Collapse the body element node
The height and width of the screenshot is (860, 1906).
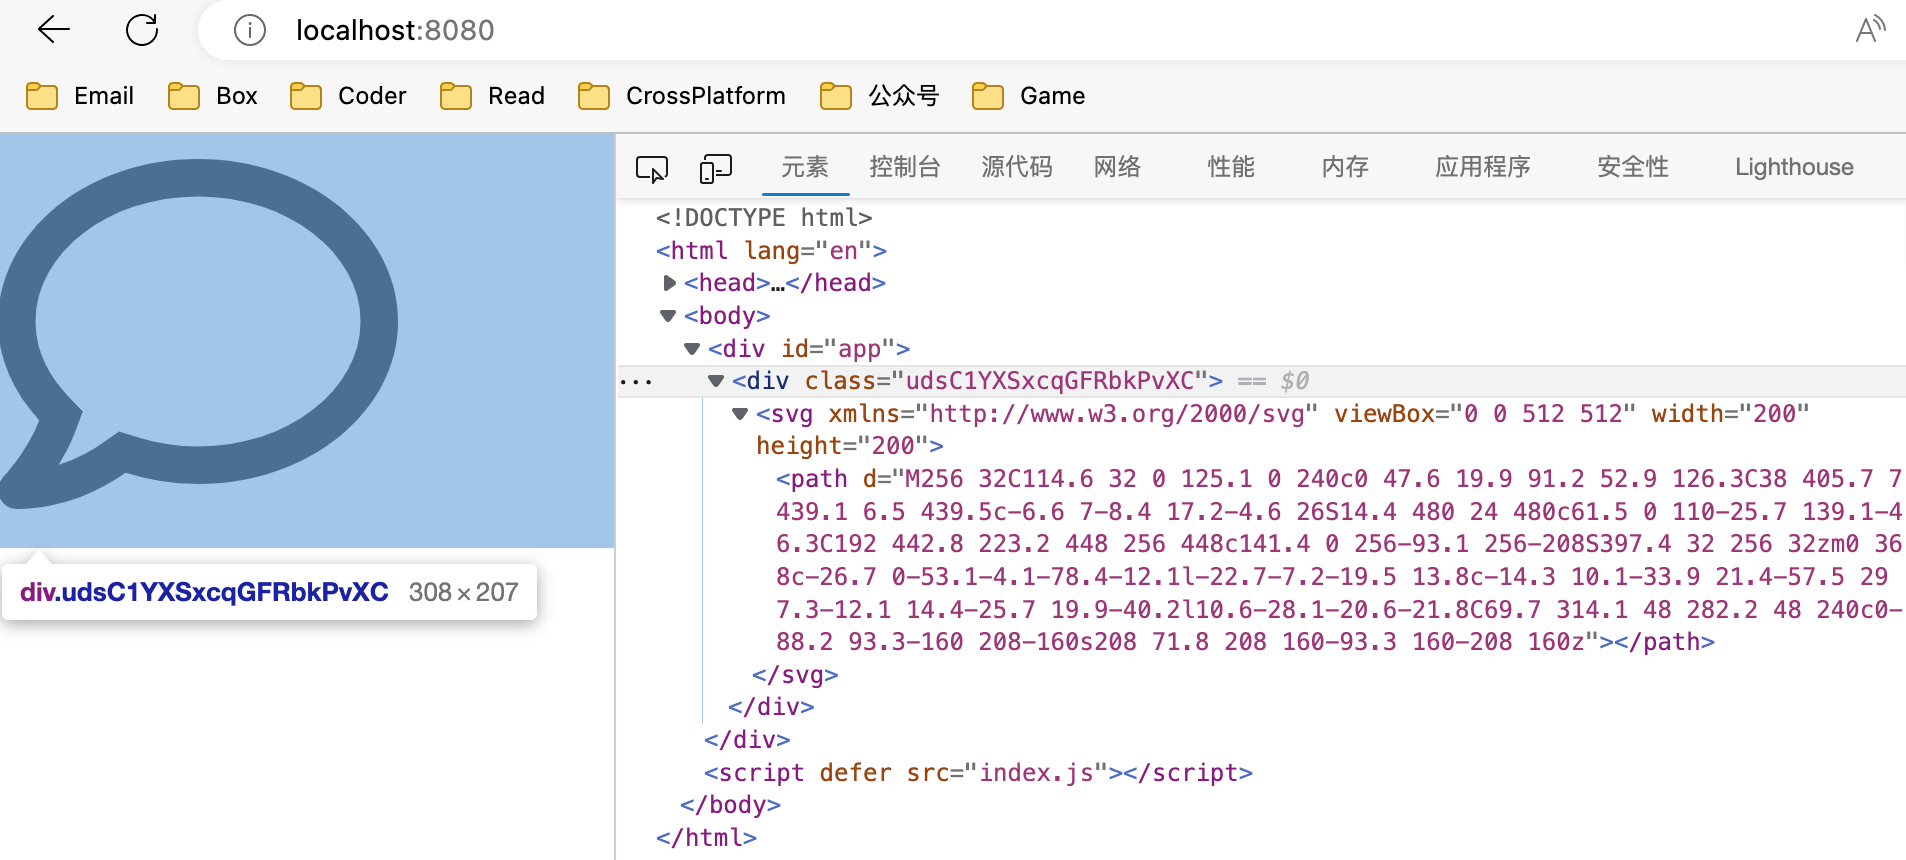click(x=668, y=316)
